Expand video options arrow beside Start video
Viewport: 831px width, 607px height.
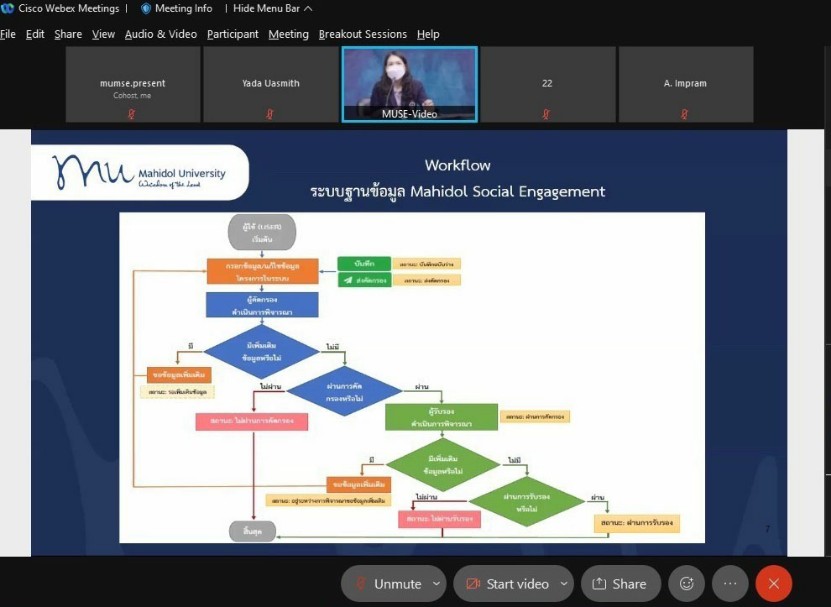(564, 584)
